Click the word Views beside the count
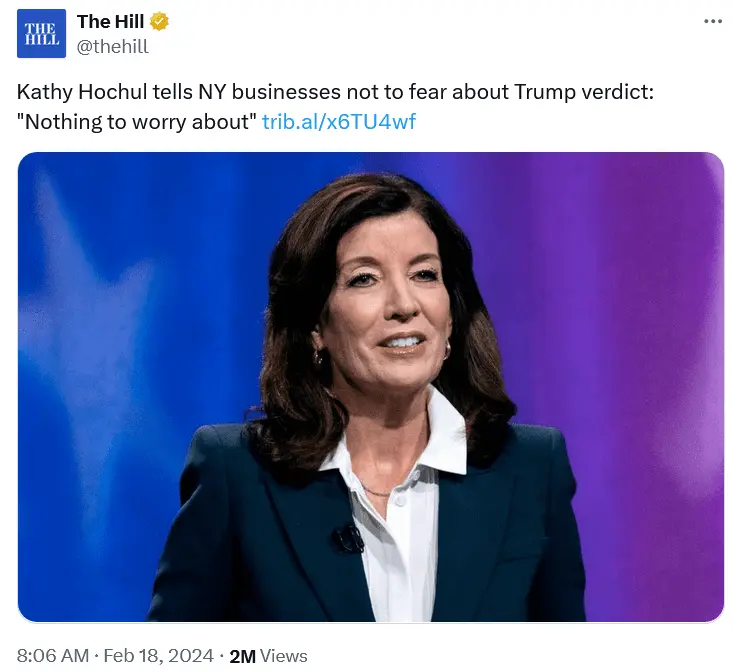 (284, 656)
